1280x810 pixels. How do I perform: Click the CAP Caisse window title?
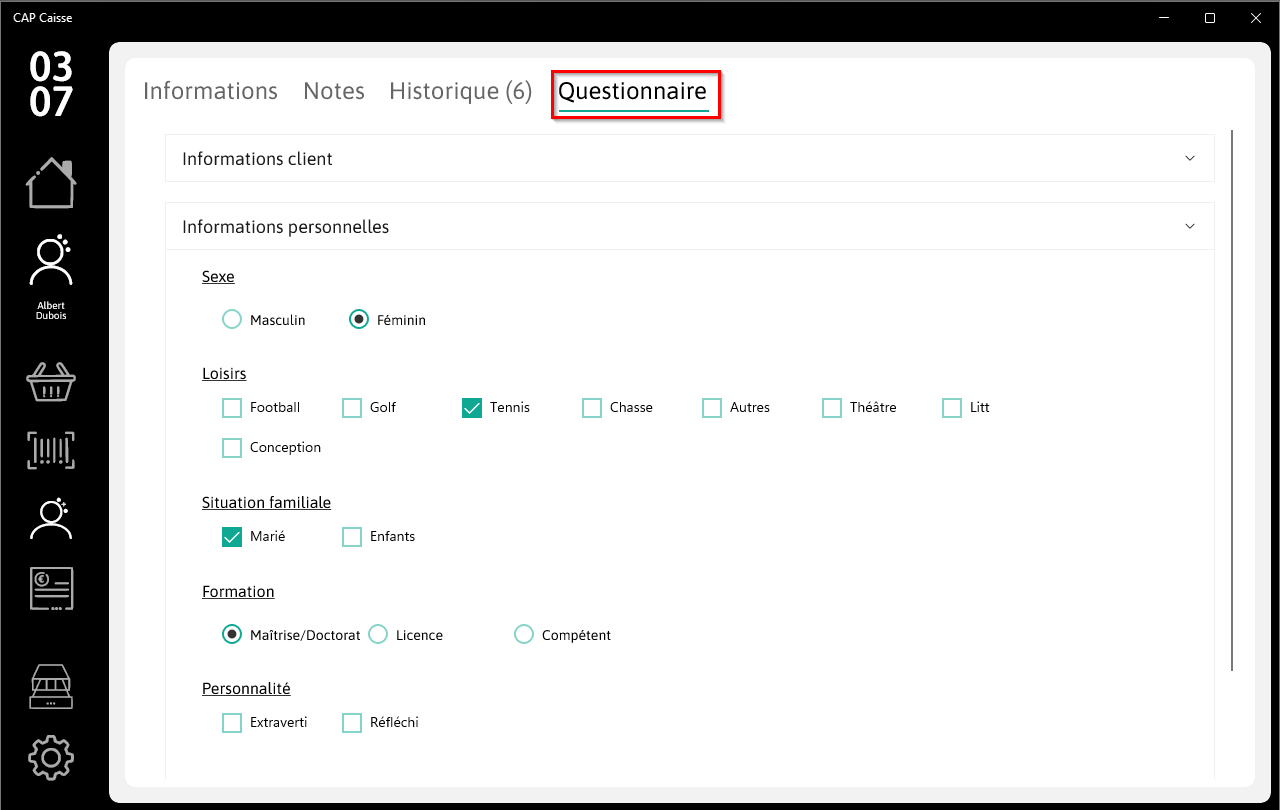click(43, 17)
